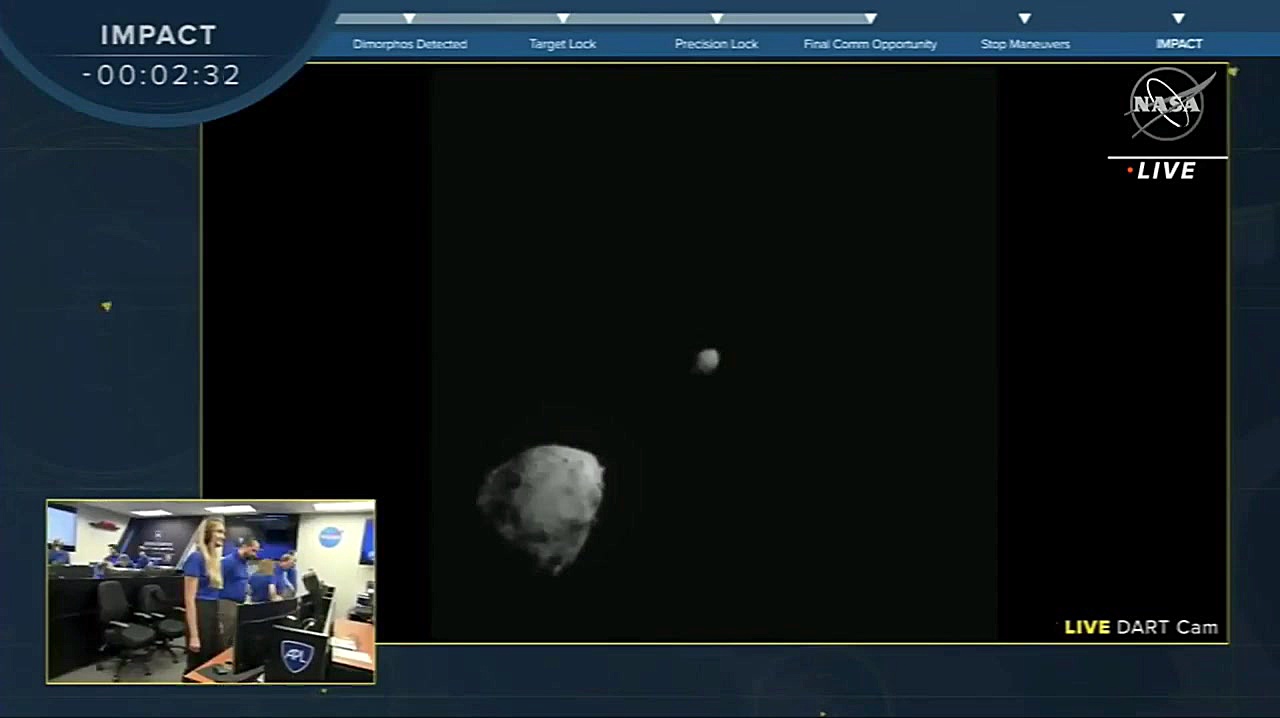Viewport: 1280px width, 718px height.
Task: Select the Final Comm Opportunity label
Action: (870, 44)
